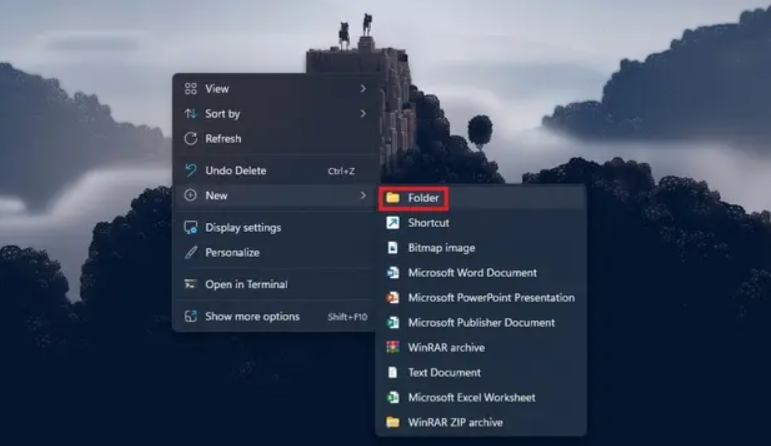The height and width of the screenshot is (446, 771).
Task: Create a new WinRAR archive
Action: (481, 347)
